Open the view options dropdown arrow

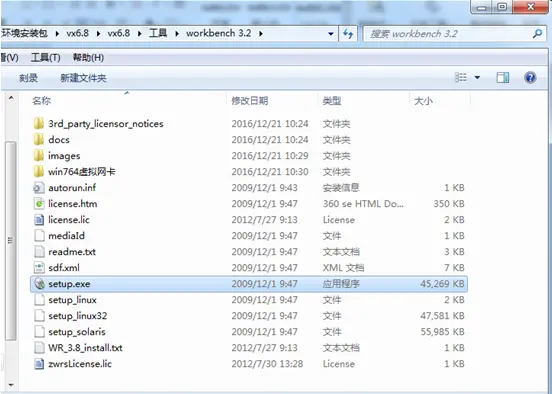pos(477,77)
